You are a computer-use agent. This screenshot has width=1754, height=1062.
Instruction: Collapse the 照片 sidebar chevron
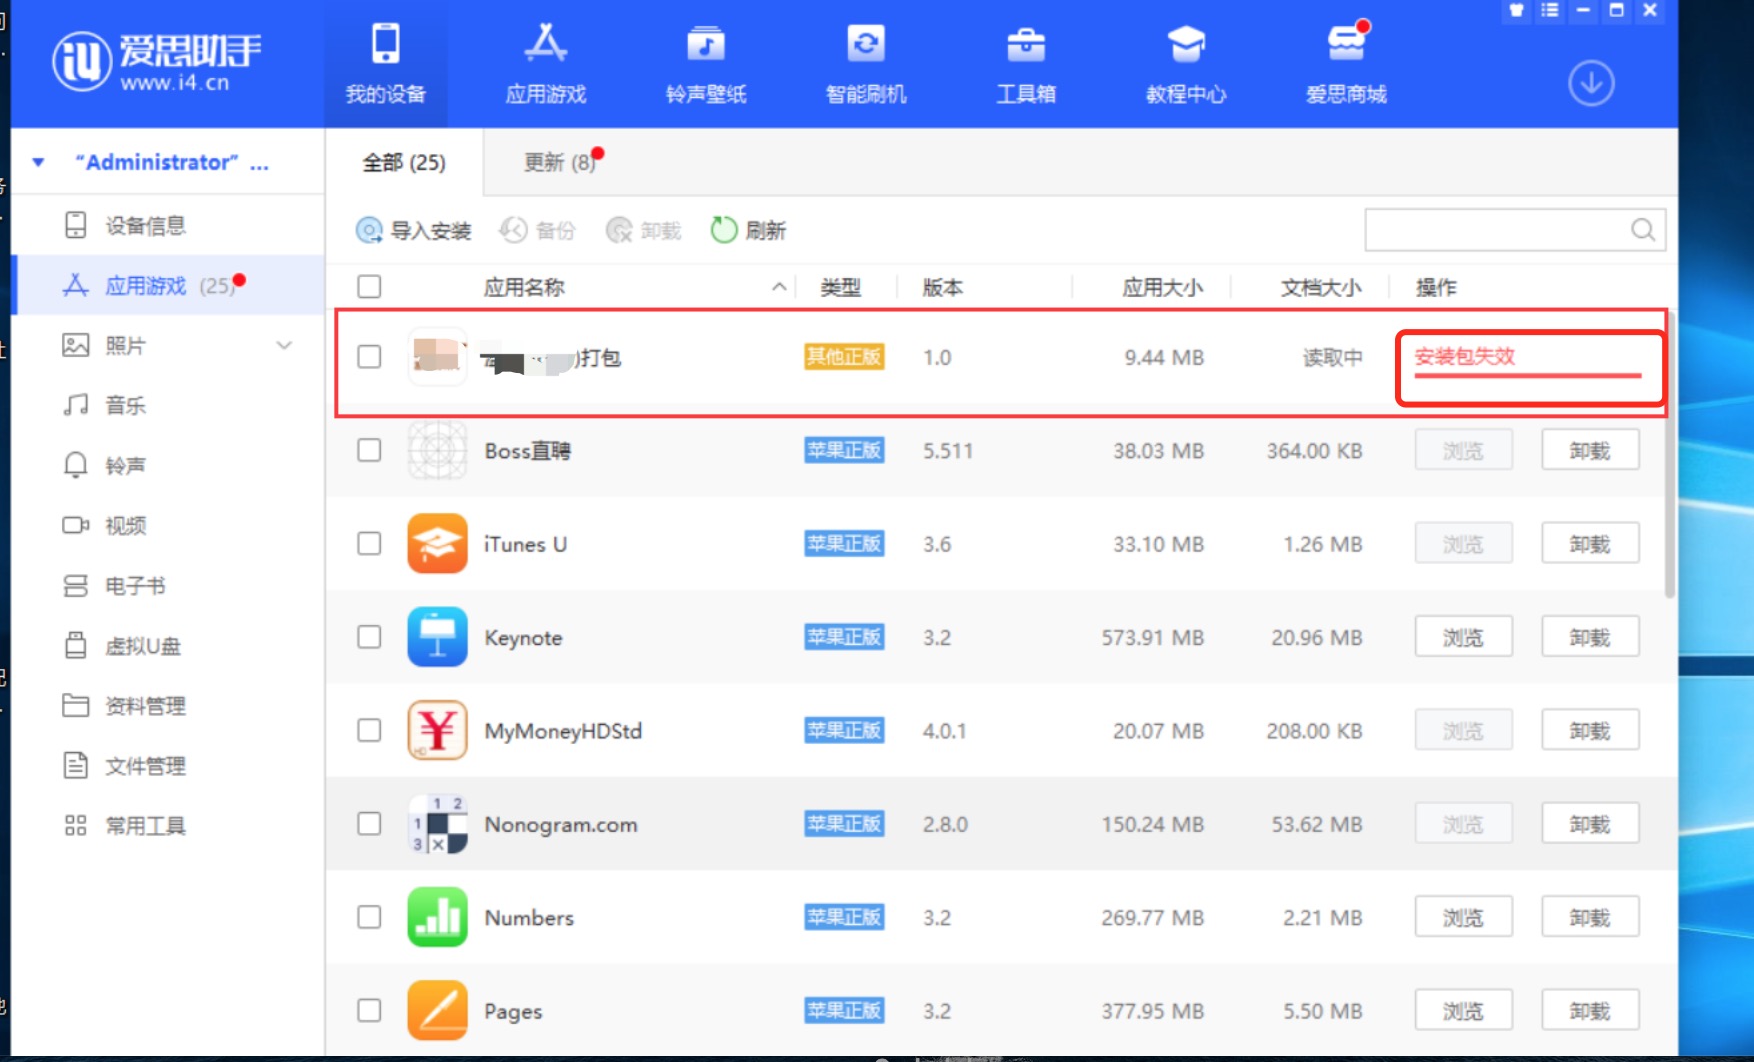(284, 345)
